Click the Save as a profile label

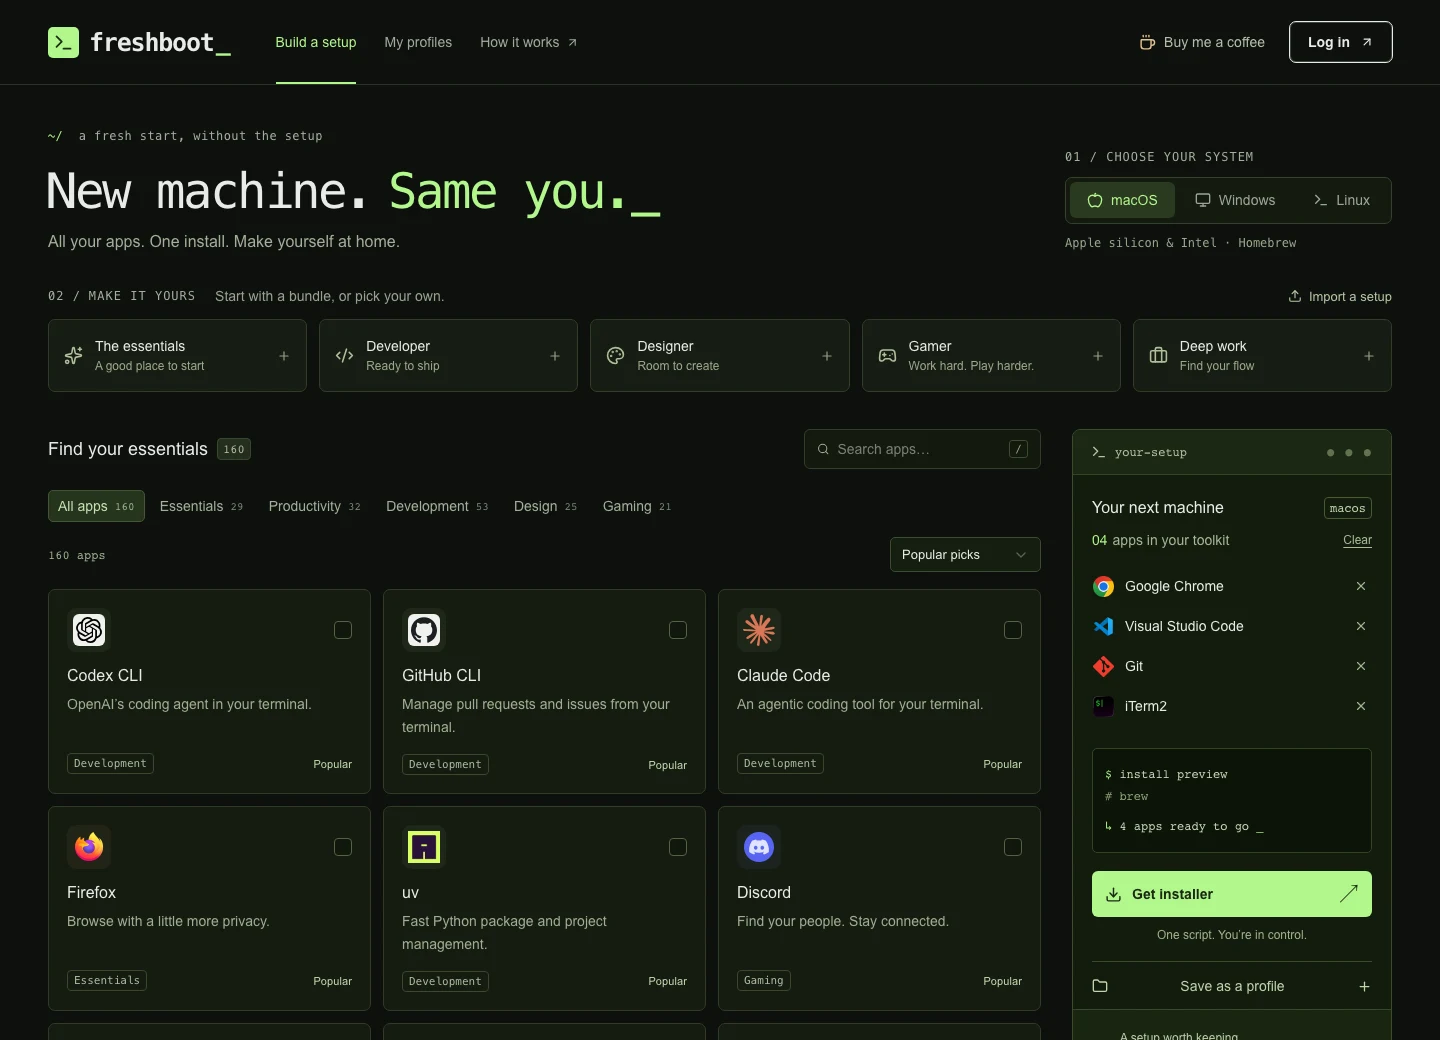click(x=1232, y=986)
